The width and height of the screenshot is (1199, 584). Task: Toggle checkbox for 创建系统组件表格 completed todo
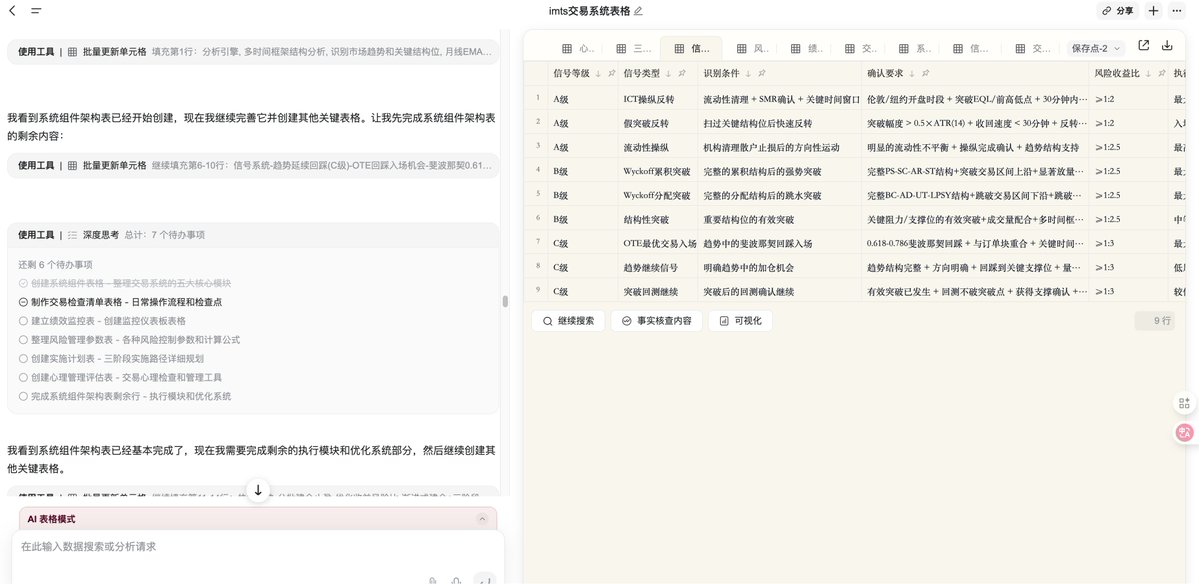24,284
